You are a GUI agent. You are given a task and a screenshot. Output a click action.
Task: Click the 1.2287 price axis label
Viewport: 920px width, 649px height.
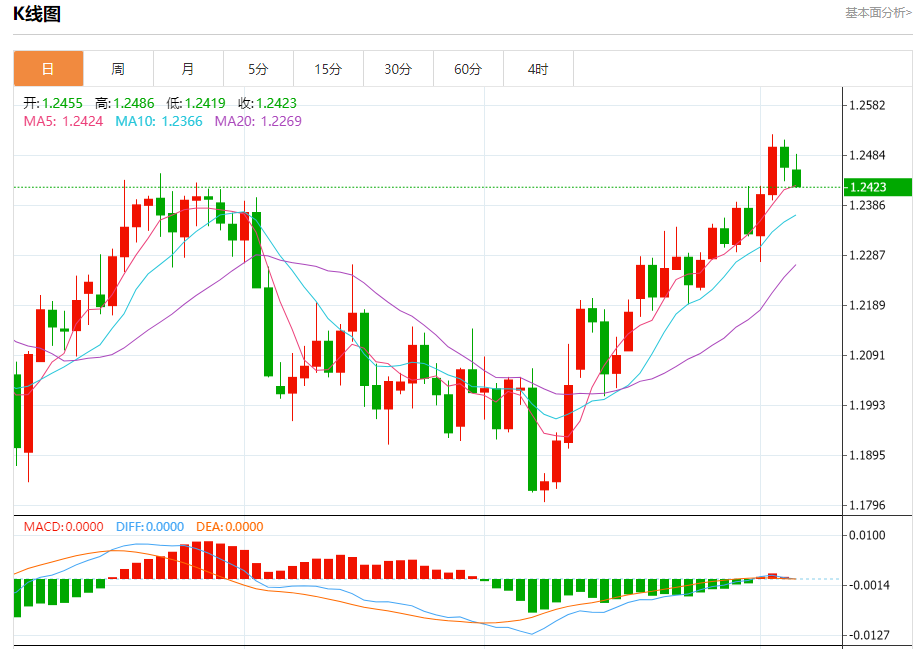tap(867, 255)
